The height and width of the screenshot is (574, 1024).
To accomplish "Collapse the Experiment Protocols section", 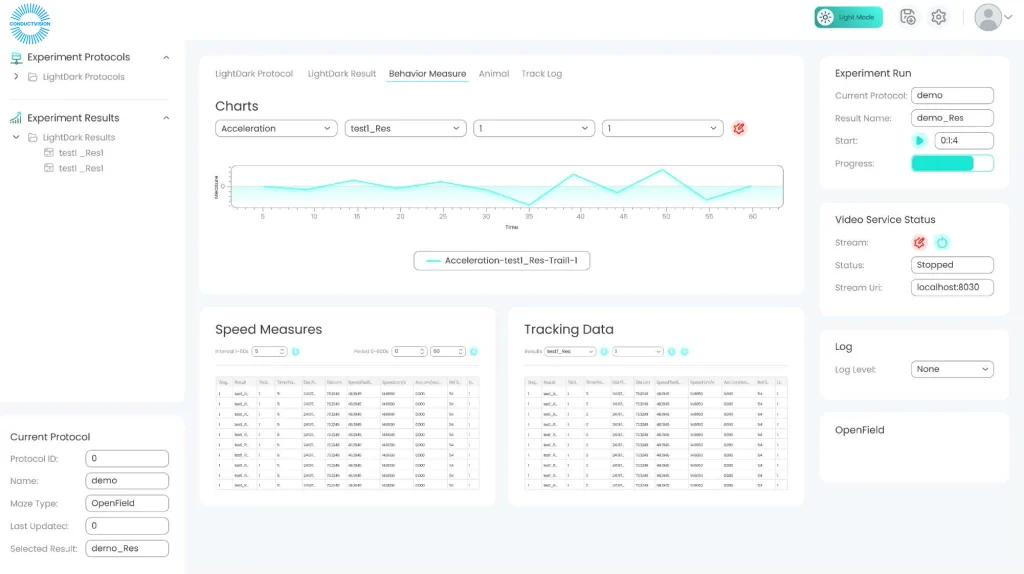I will click(166, 57).
